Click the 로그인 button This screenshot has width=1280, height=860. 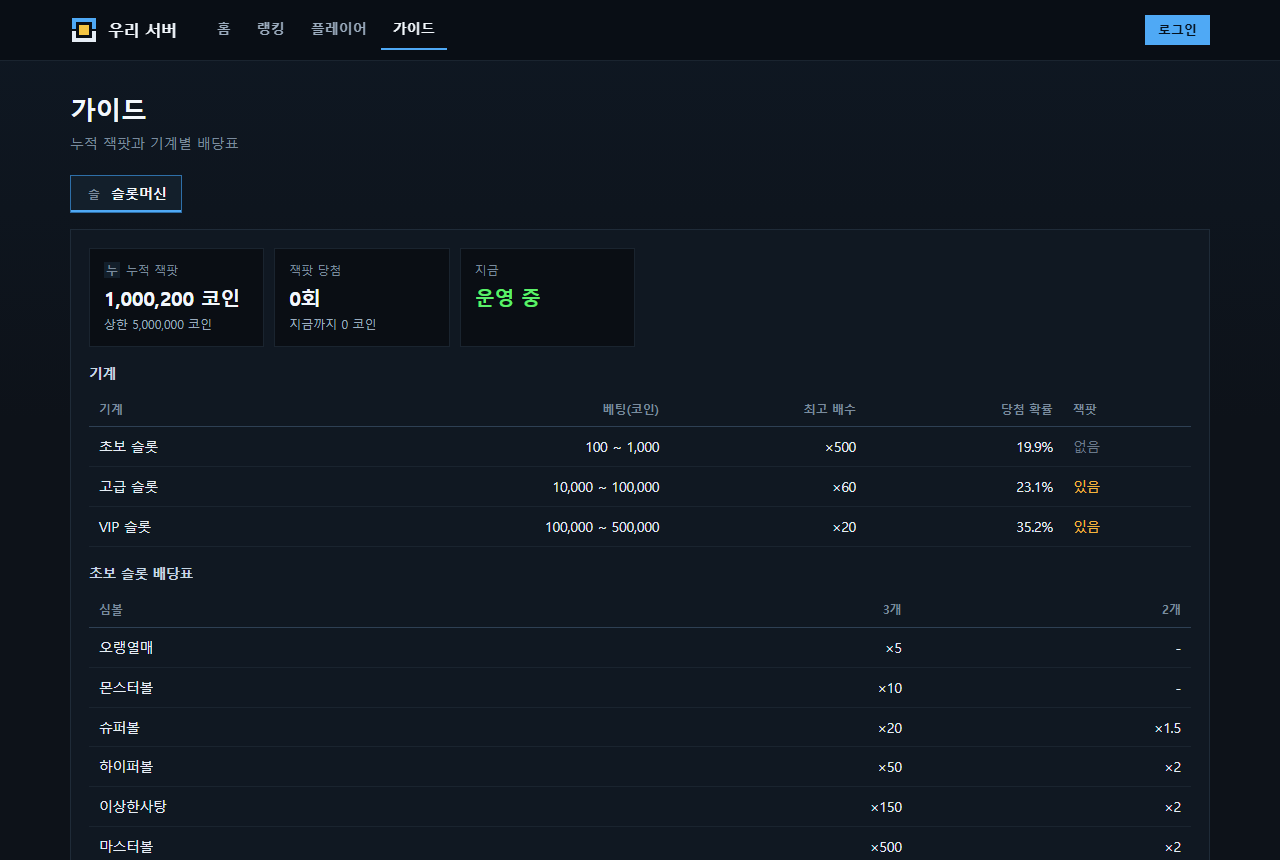tap(1177, 30)
